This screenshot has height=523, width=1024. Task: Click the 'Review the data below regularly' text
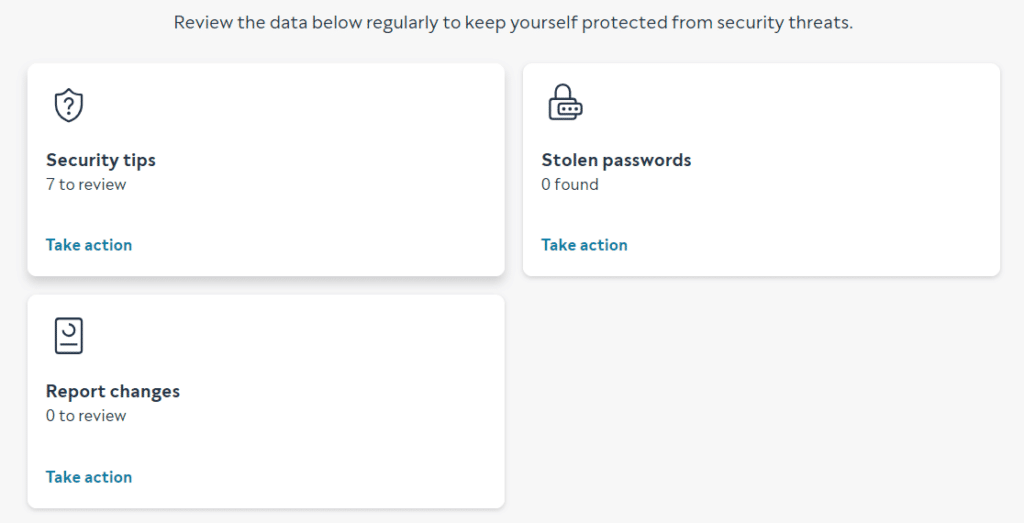(x=513, y=22)
